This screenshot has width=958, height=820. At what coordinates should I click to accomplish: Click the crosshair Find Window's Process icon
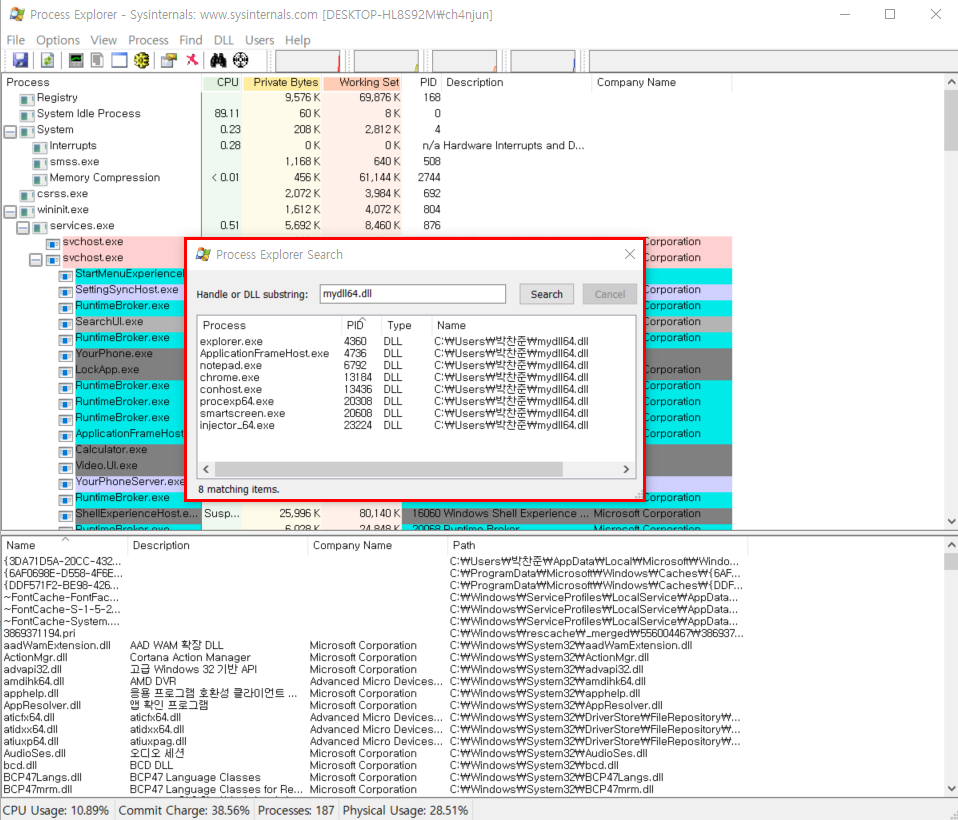point(241,60)
